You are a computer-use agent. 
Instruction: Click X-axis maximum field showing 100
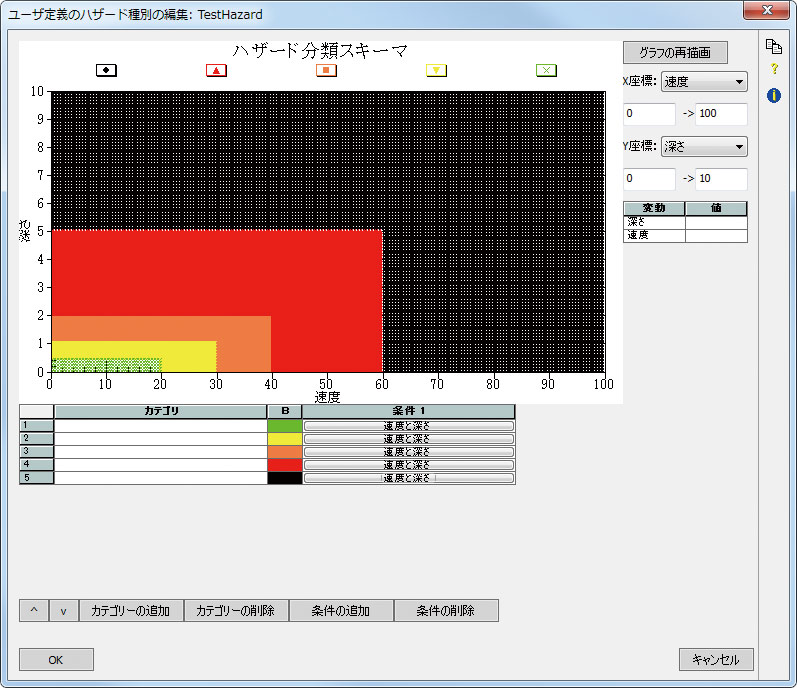pyautogui.click(x=721, y=114)
